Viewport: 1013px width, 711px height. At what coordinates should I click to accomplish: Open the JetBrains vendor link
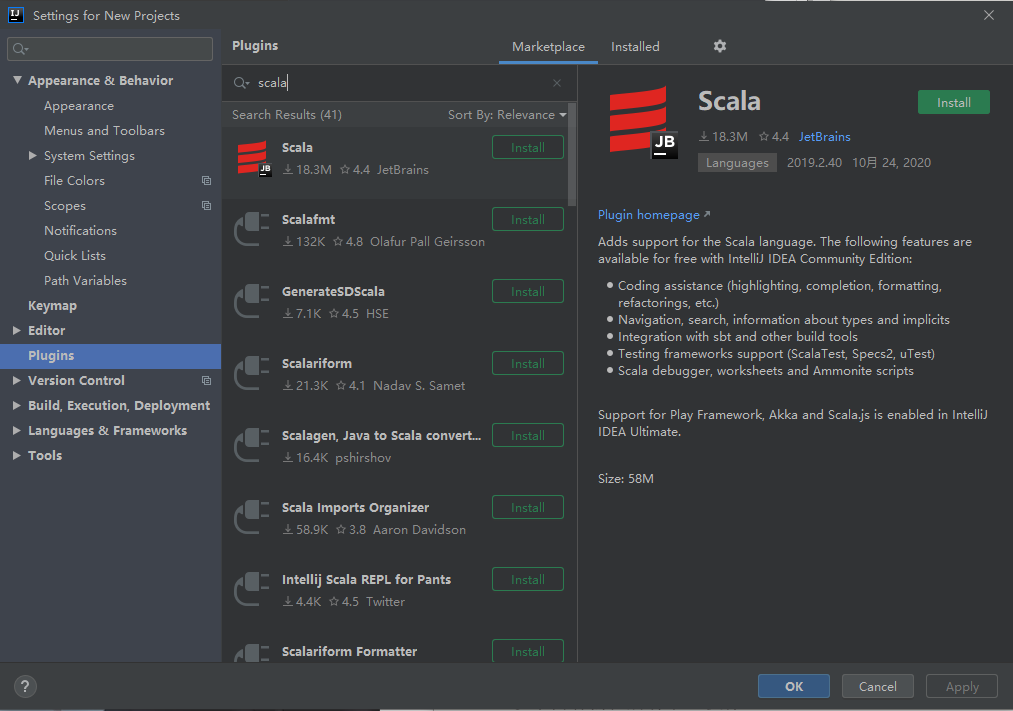(824, 136)
